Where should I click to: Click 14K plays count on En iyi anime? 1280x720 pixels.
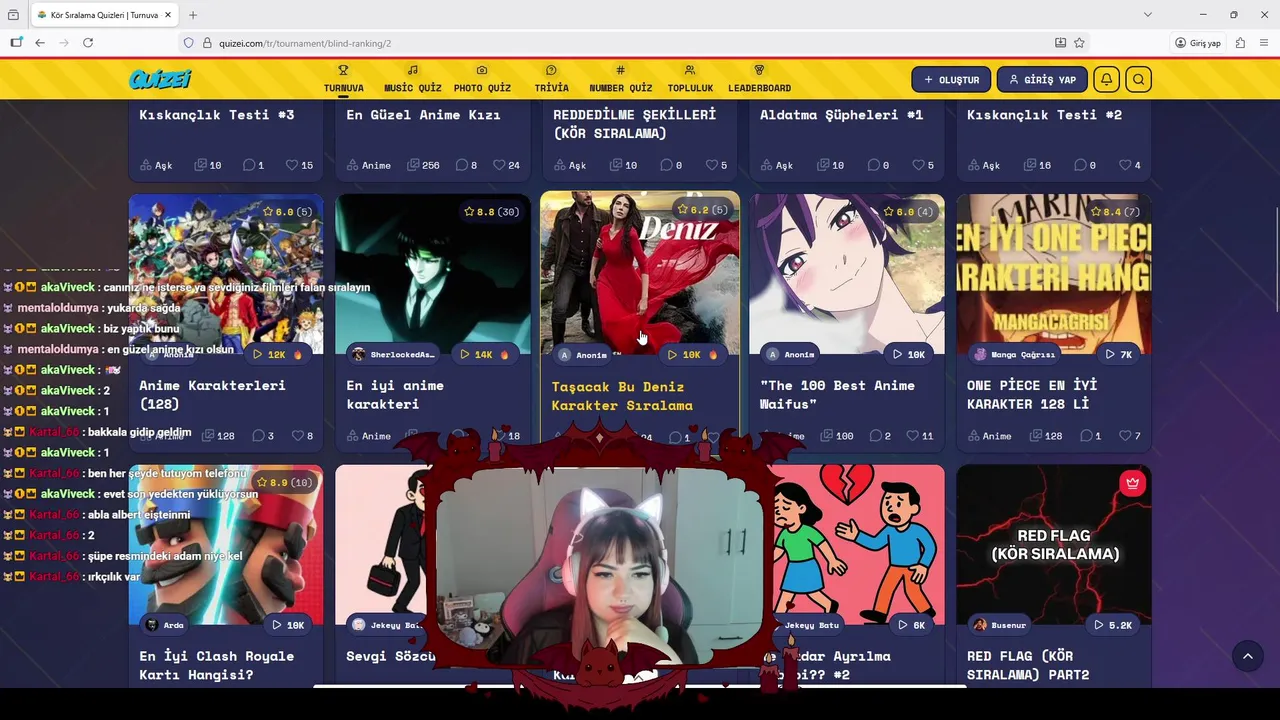[483, 354]
